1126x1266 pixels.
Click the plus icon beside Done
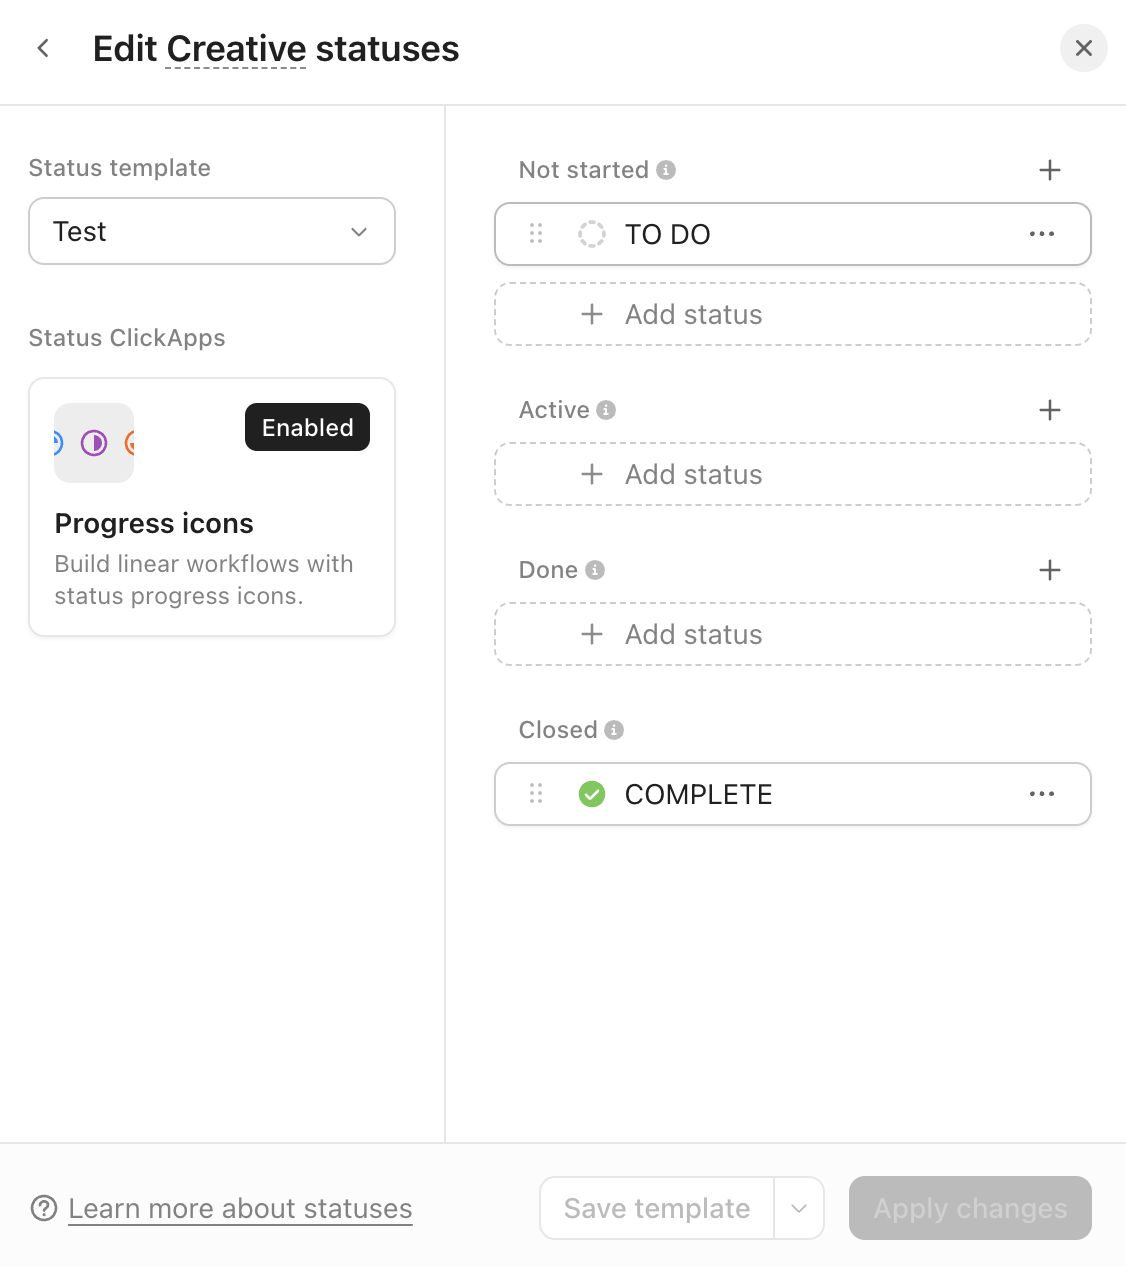[x=1049, y=569]
